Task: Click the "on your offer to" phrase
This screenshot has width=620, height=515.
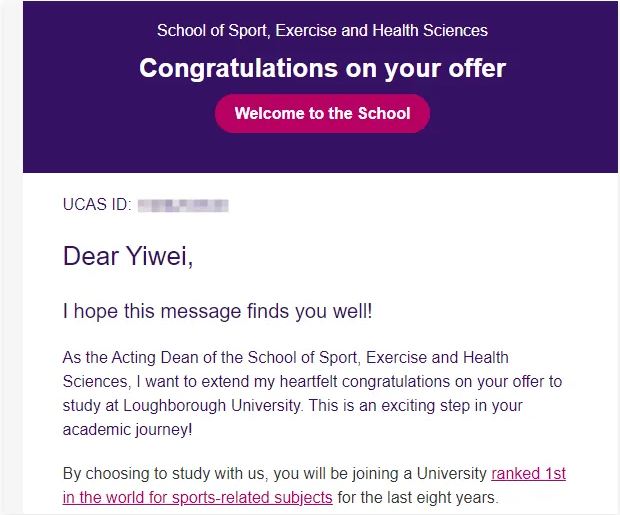Action: pos(508,382)
